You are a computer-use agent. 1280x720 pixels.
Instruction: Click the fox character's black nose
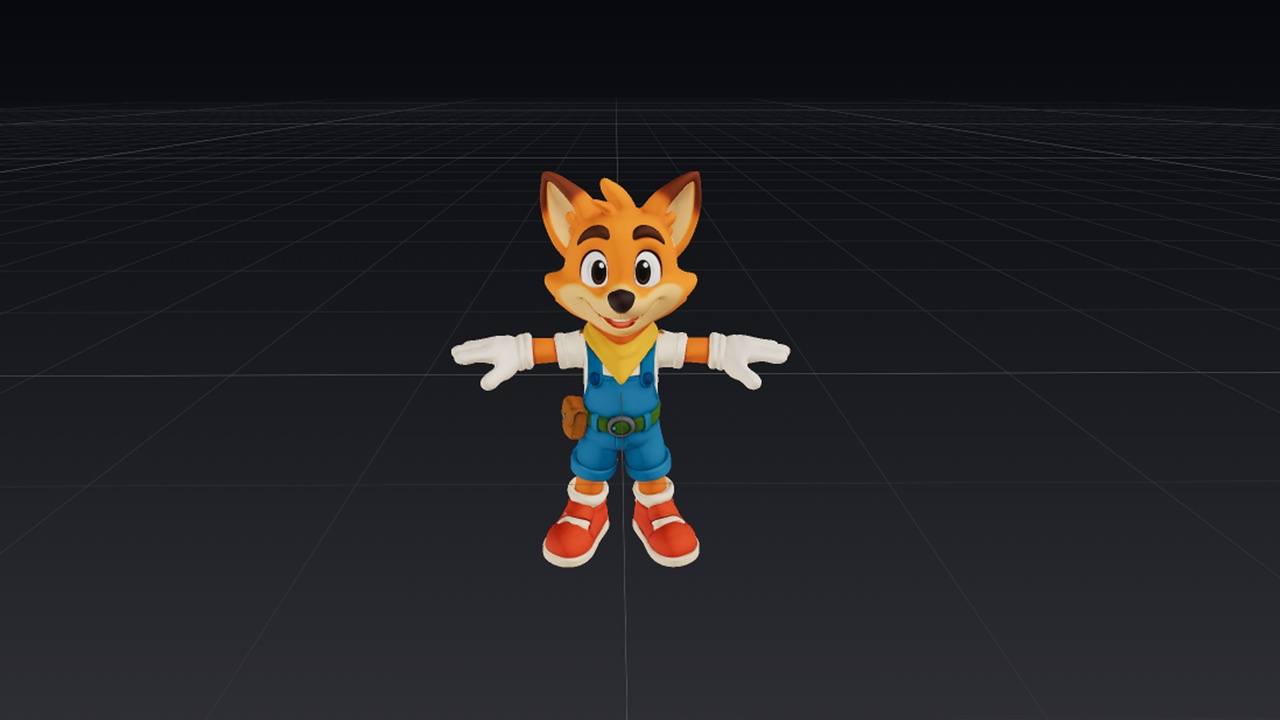click(621, 300)
